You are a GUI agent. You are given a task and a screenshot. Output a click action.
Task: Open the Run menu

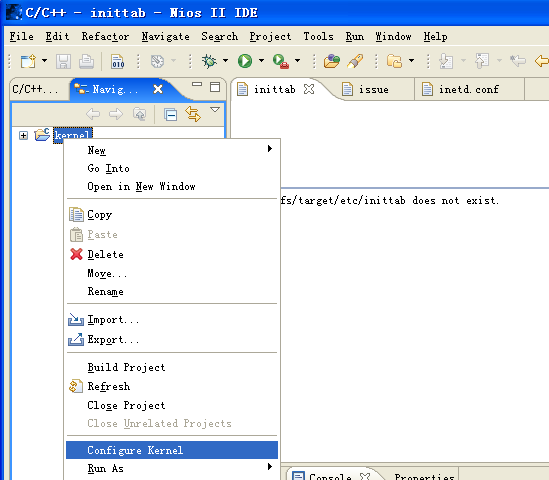[x=355, y=36]
